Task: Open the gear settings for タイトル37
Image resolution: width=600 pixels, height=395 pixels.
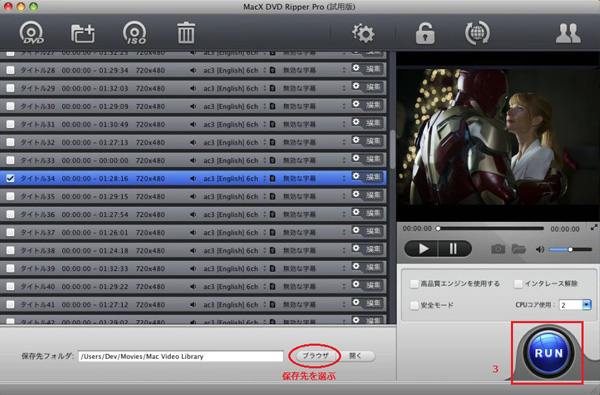Action: (x=356, y=230)
